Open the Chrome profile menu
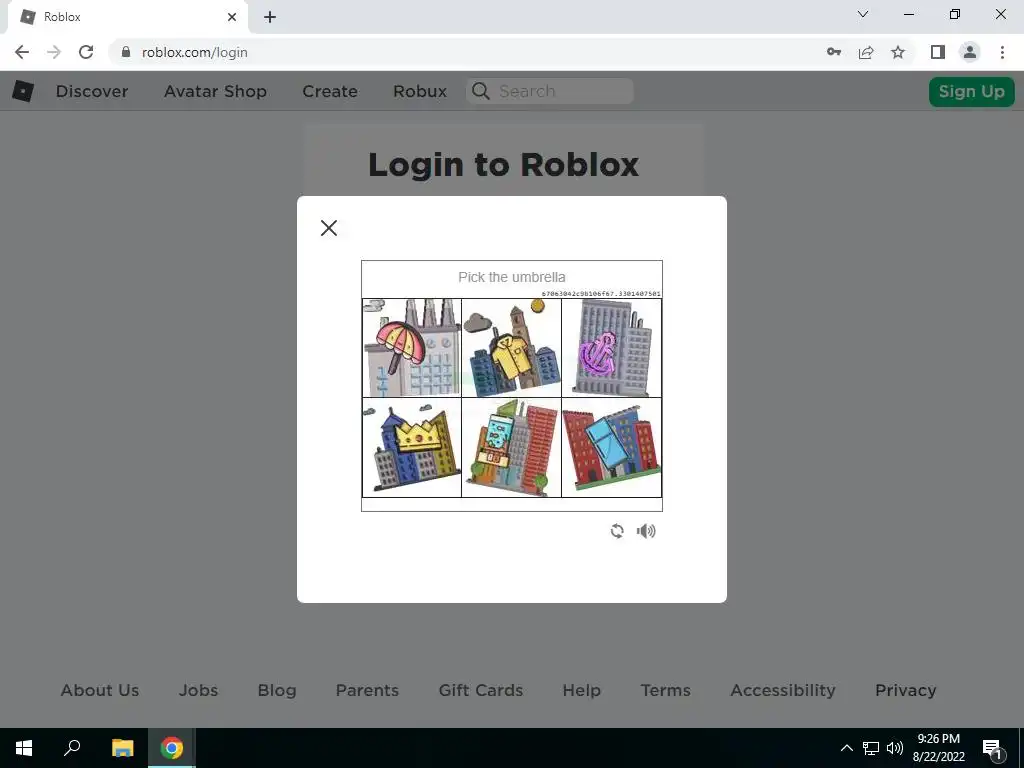This screenshot has width=1024, height=768. pyautogui.click(x=970, y=52)
